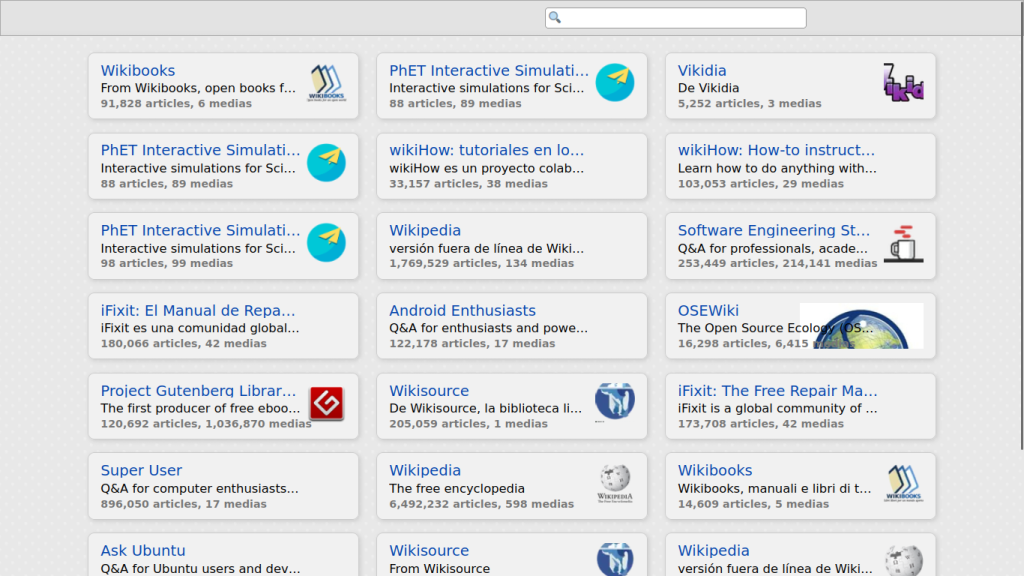Open Wikisource title with 205,059 articles
Viewport: 1024px width, 576px height.
coord(429,391)
